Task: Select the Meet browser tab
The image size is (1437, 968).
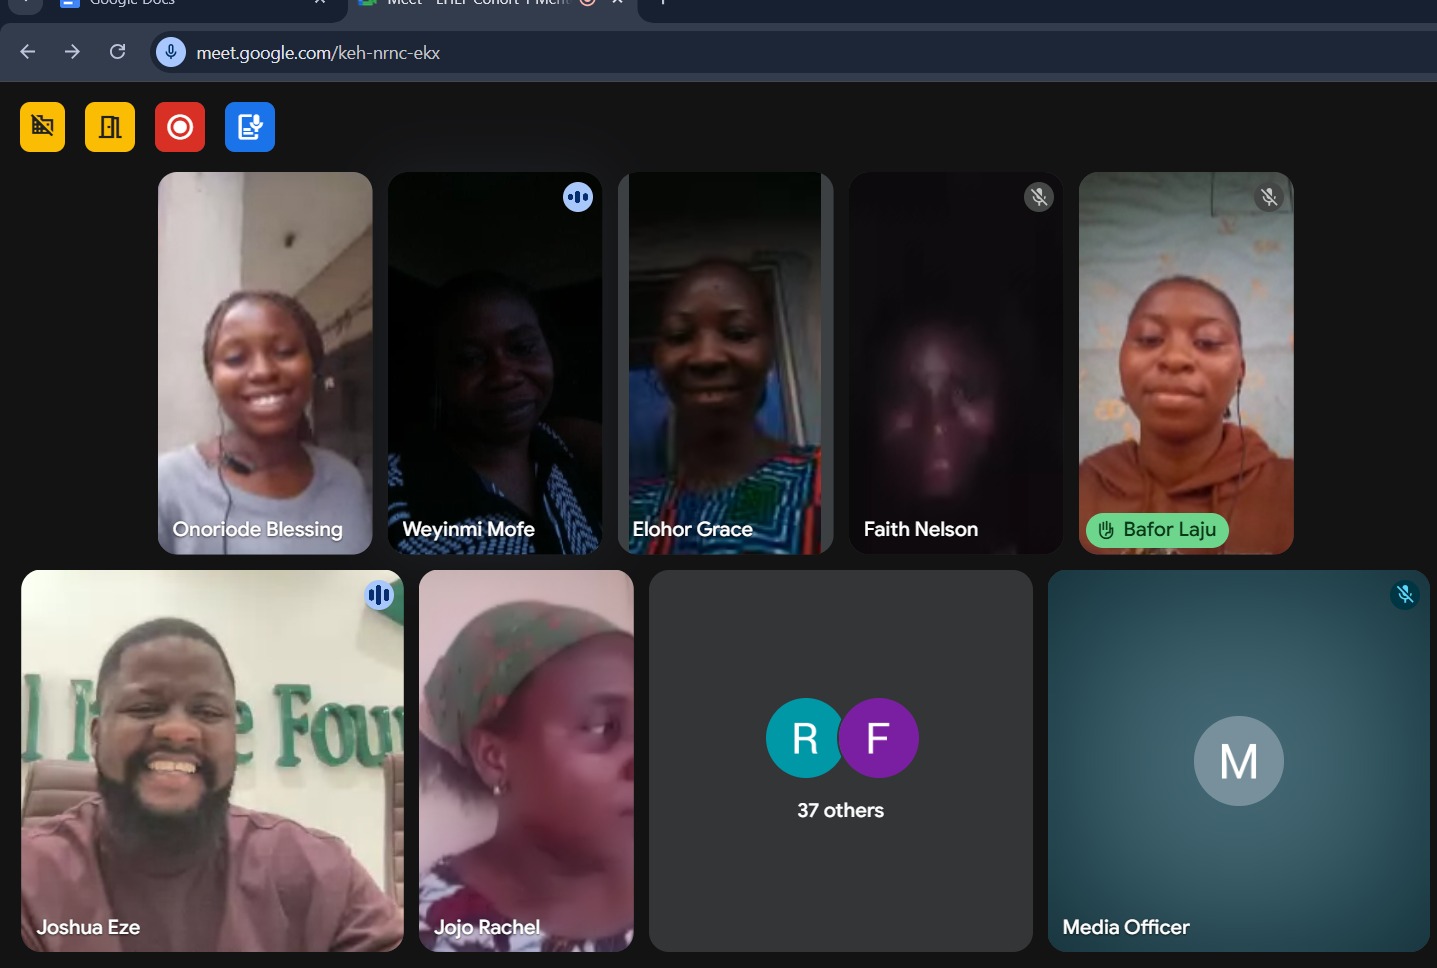Action: pos(480,4)
